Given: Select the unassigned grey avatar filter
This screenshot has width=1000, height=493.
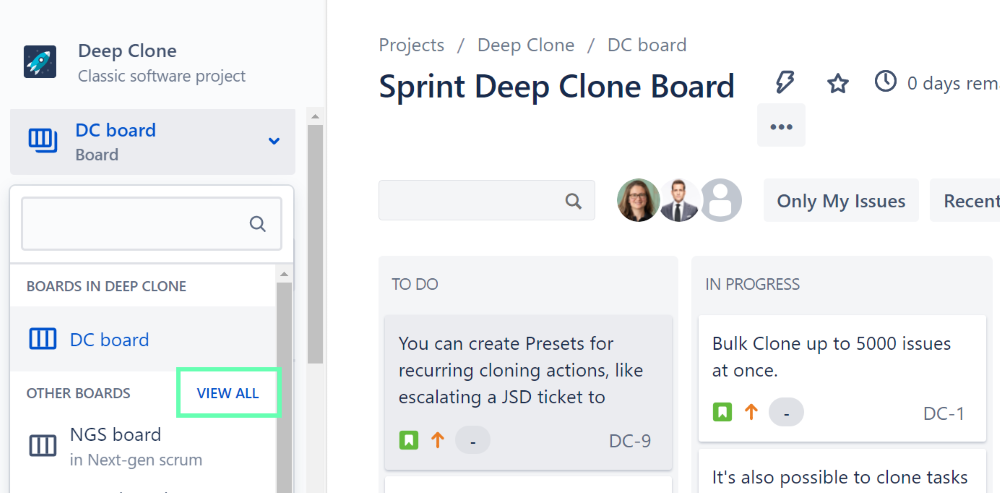Looking at the screenshot, I should [720, 201].
